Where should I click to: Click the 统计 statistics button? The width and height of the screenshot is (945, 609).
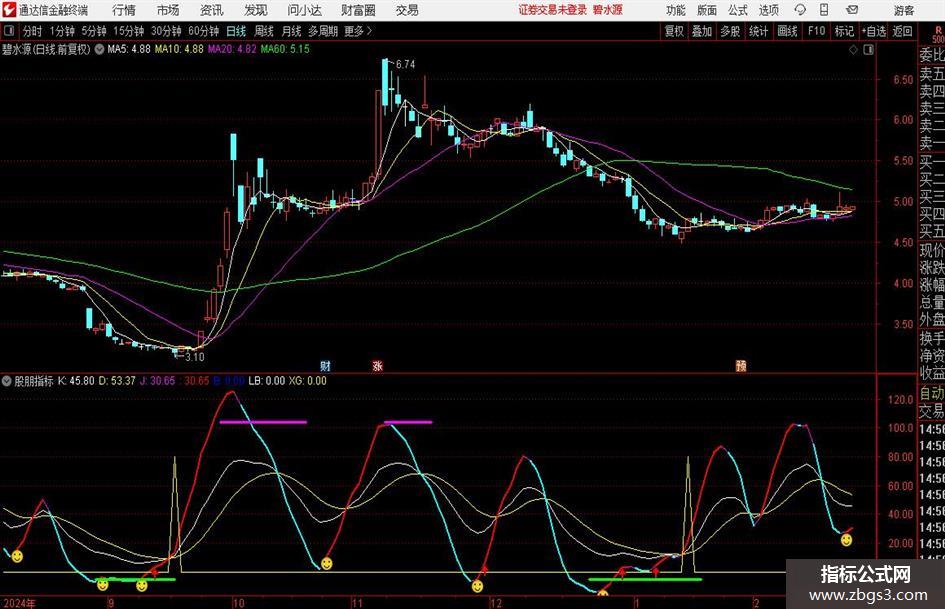758,31
